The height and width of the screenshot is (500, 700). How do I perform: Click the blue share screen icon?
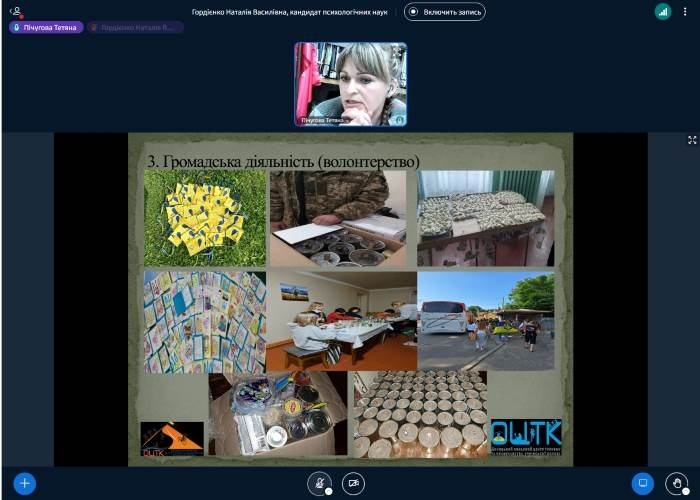(643, 484)
